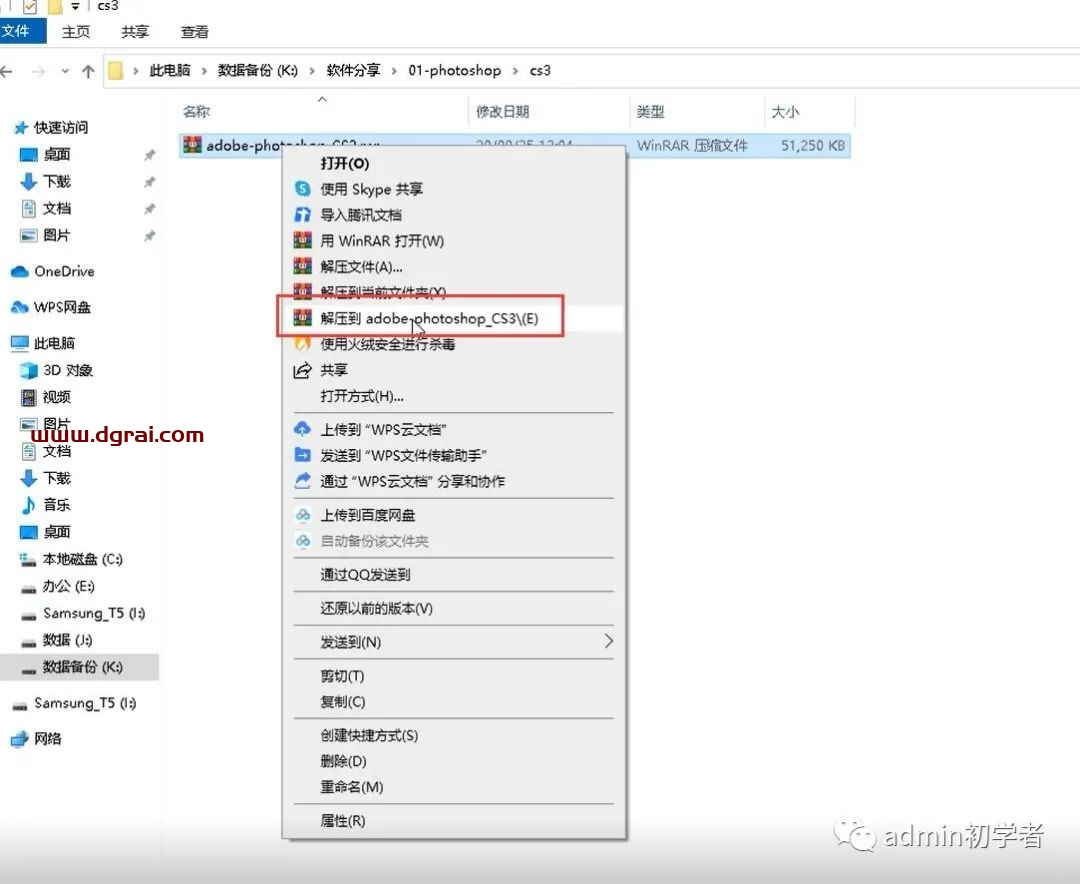Open 快速访问 in the navigation pane
This screenshot has width=1080, height=884.
pyautogui.click(x=61, y=127)
